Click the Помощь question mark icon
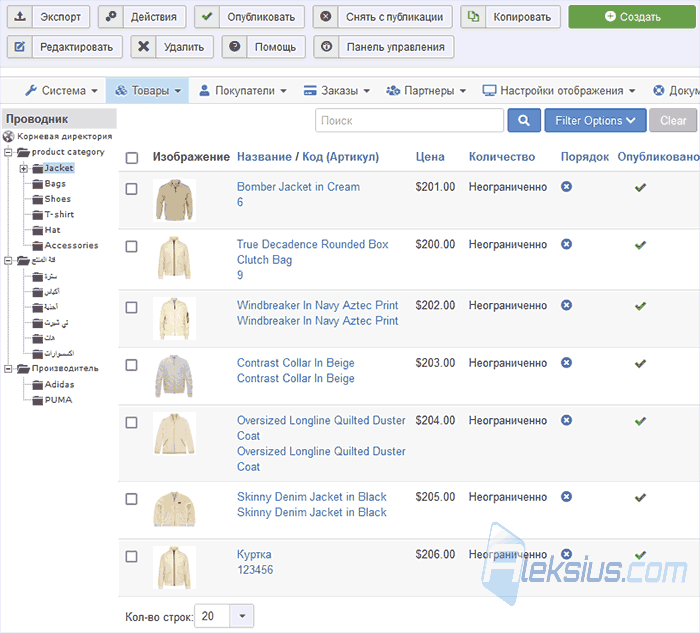The width and height of the screenshot is (700, 633). point(234,47)
